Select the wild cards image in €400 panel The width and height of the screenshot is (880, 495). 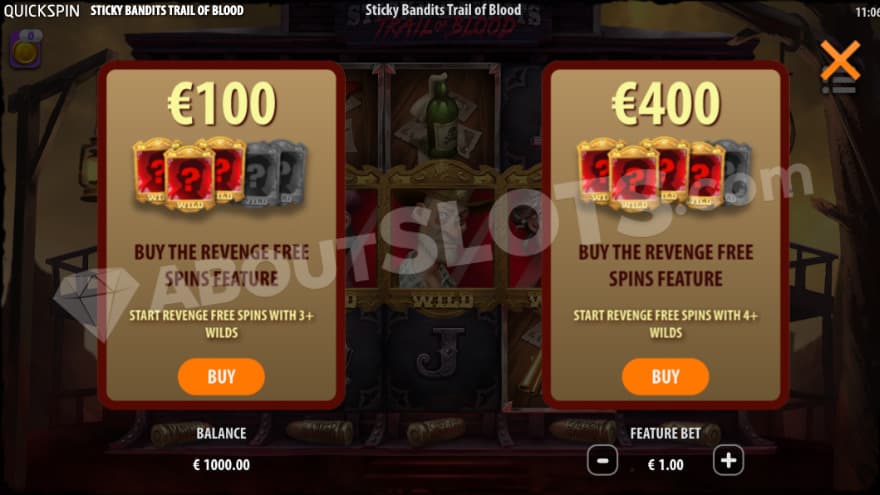[x=664, y=174]
